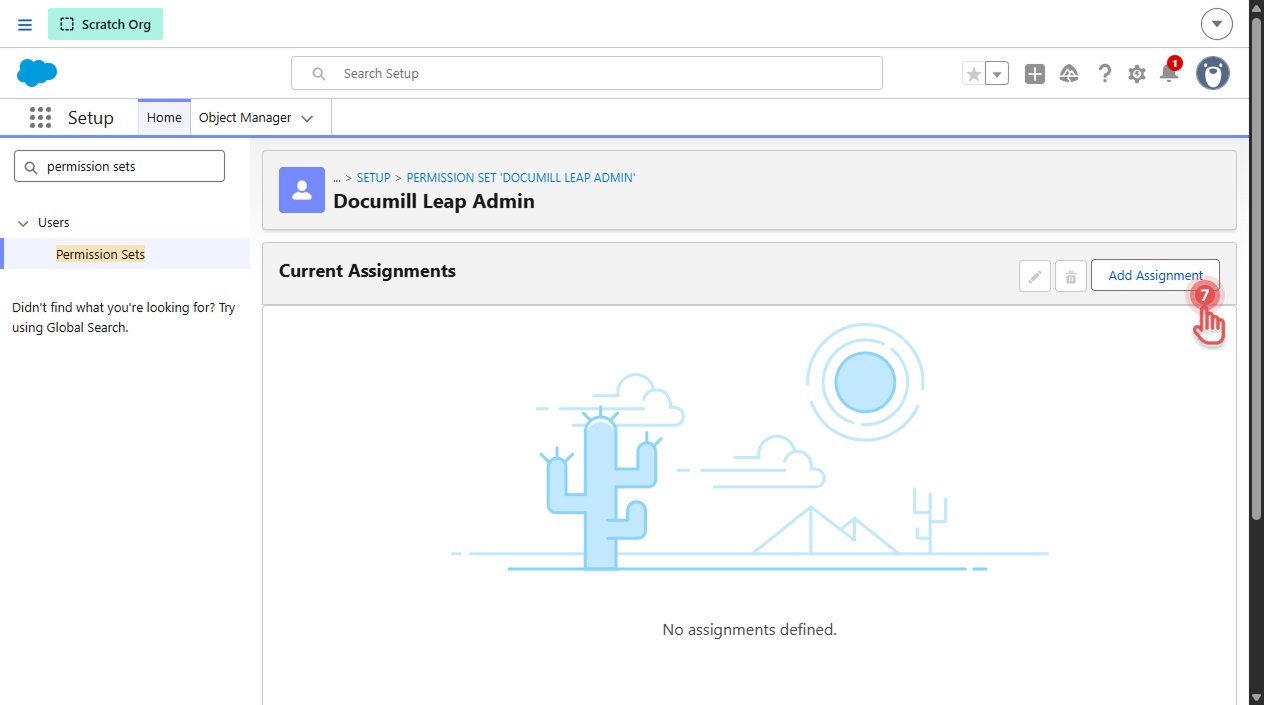Open the hamburger menu at top left

click(25, 24)
